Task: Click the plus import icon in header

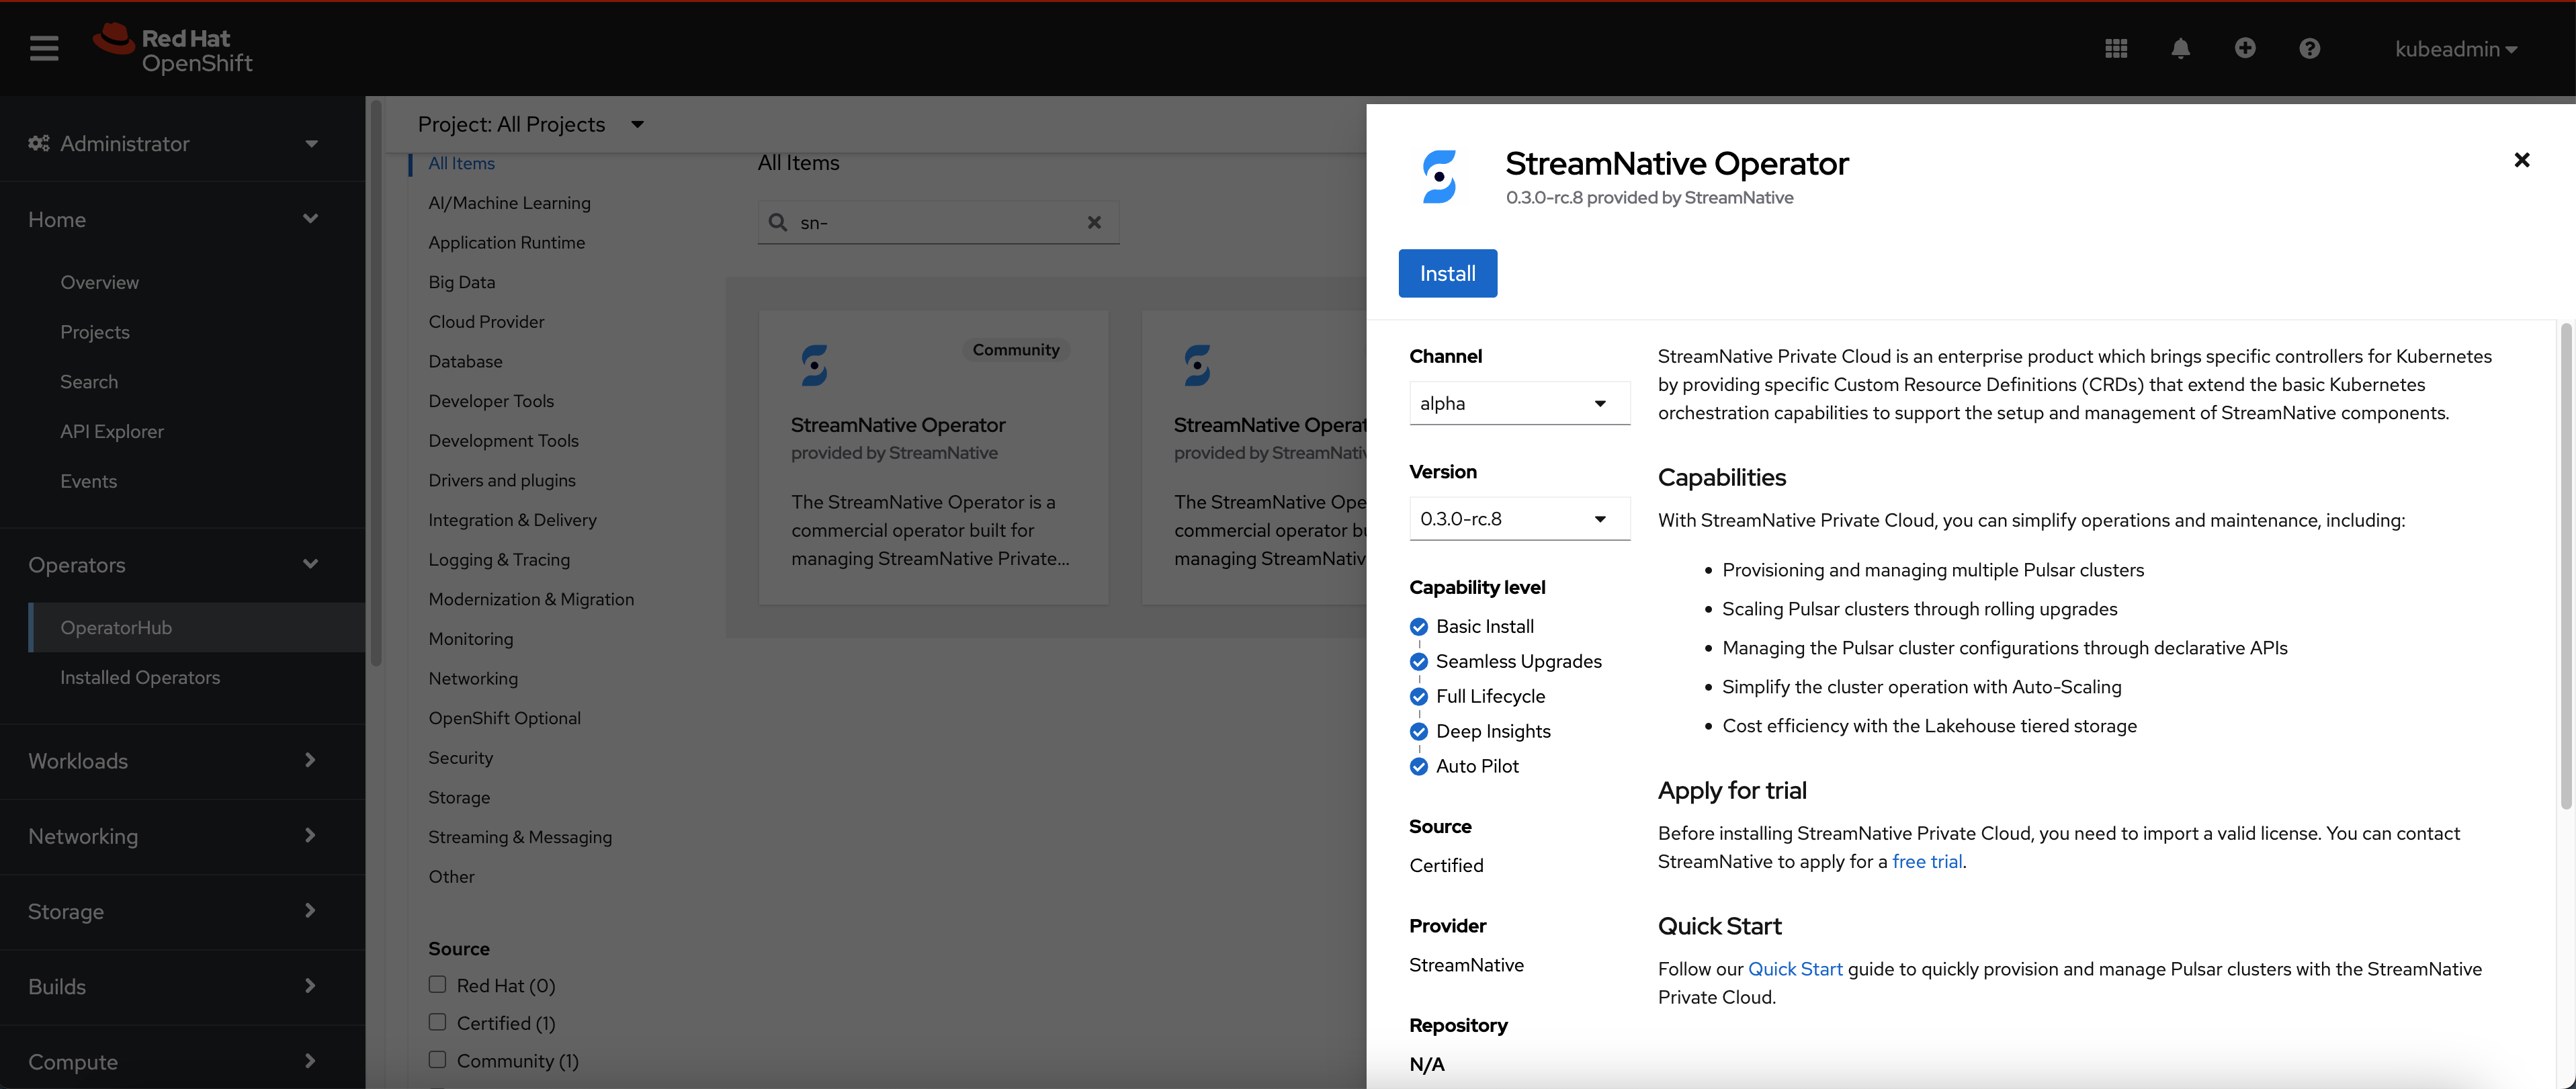Action: pyautogui.click(x=2245, y=48)
